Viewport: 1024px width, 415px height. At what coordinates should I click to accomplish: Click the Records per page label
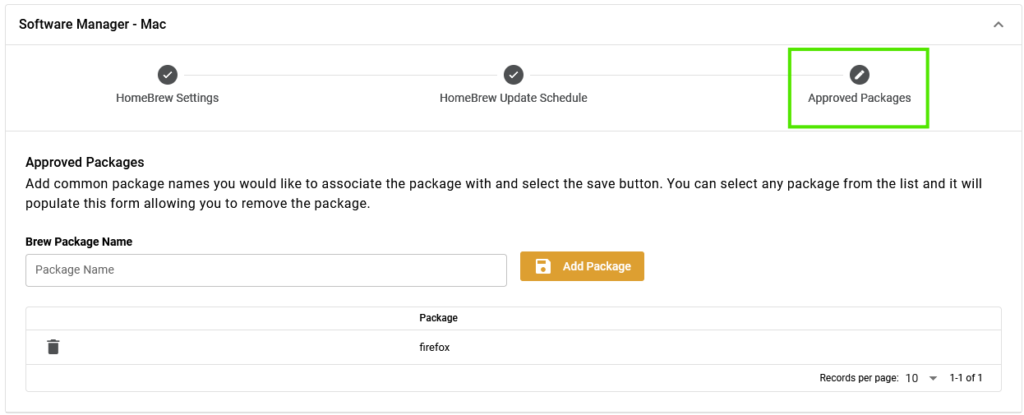[859, 378]
